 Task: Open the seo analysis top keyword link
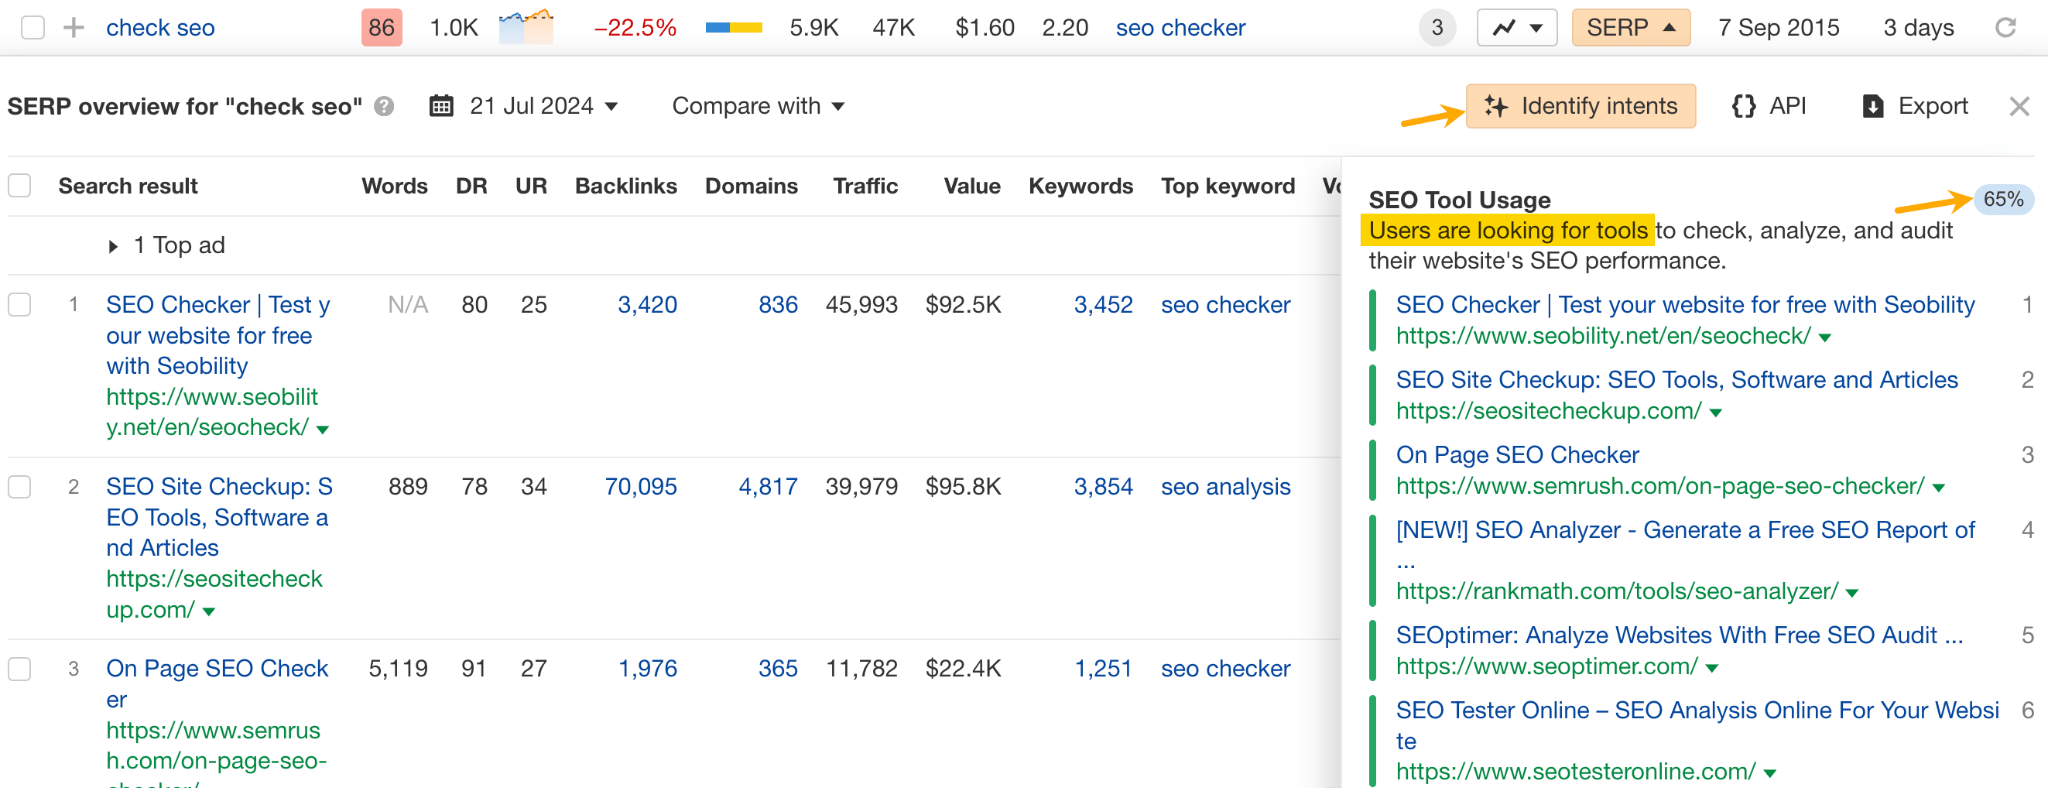click(x=1225, y=487)
